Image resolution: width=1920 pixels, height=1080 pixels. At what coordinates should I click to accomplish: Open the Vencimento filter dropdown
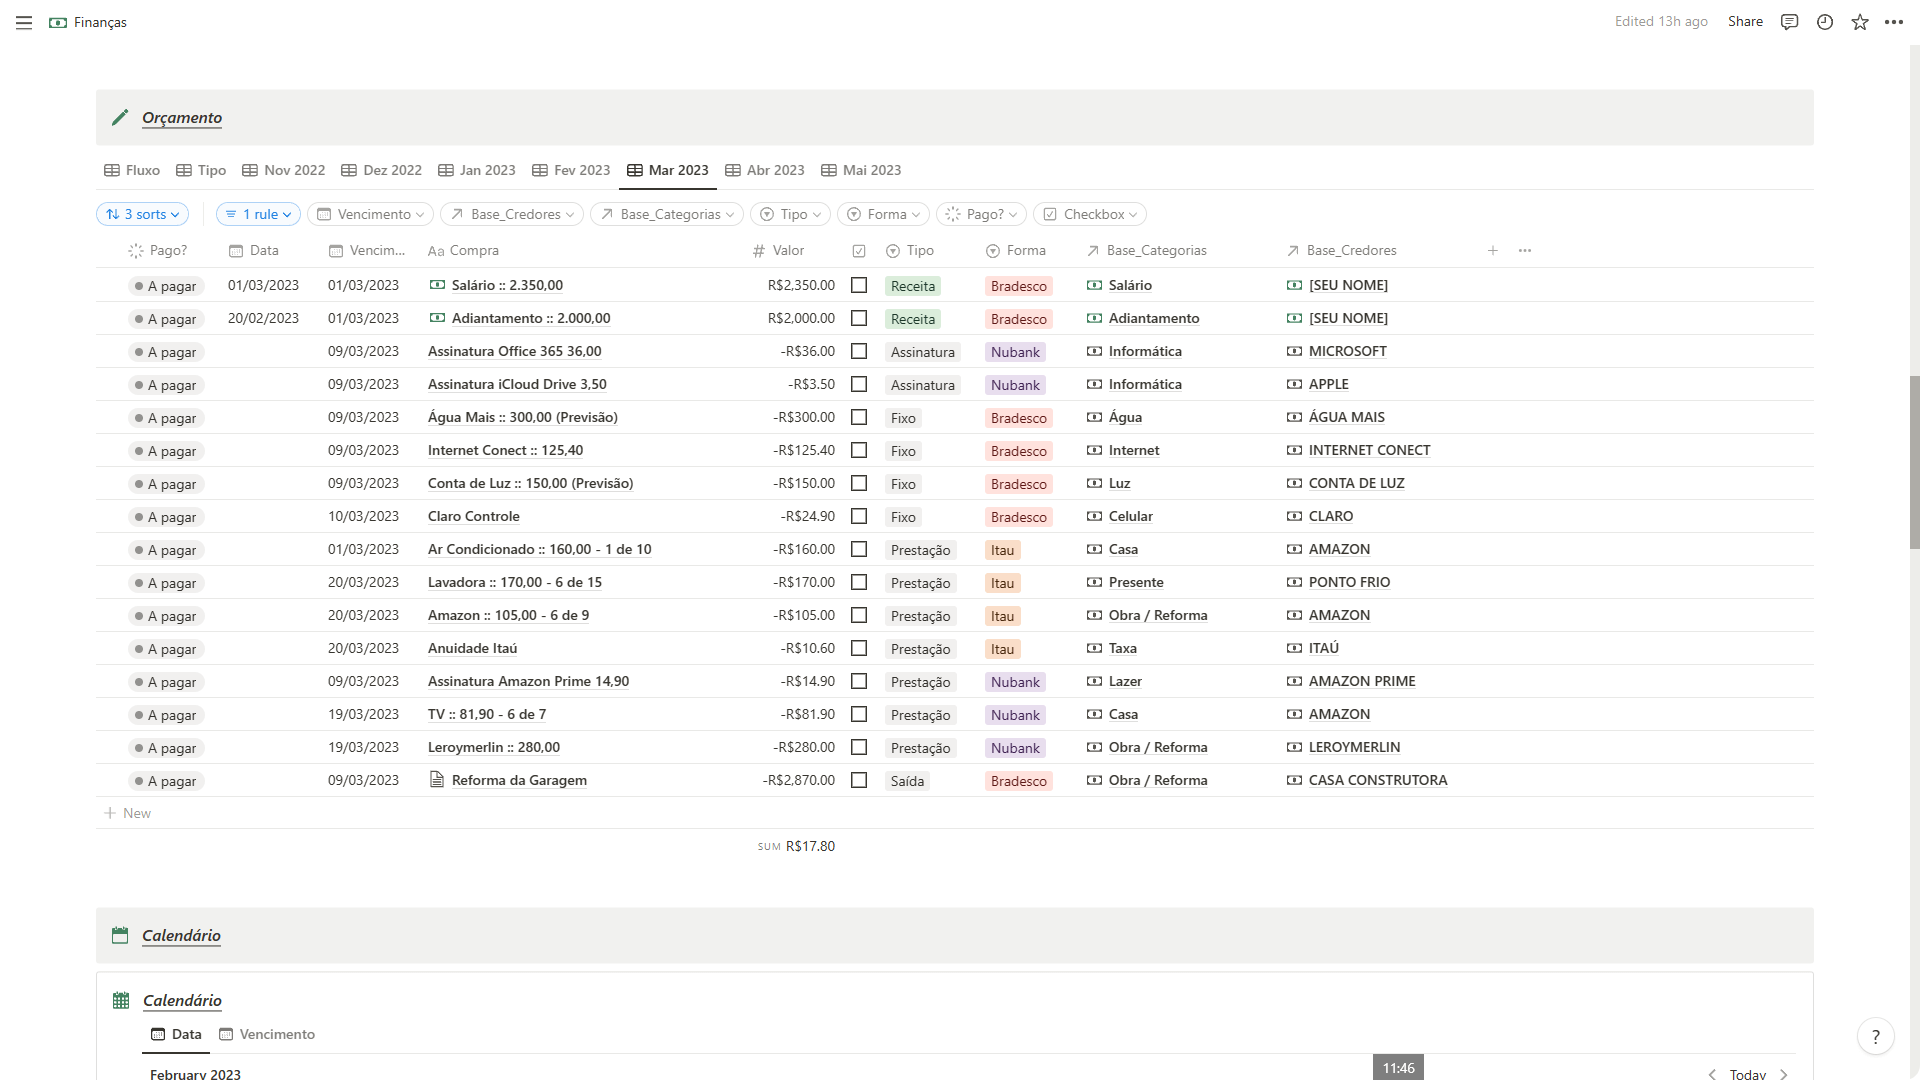point(370,214)
